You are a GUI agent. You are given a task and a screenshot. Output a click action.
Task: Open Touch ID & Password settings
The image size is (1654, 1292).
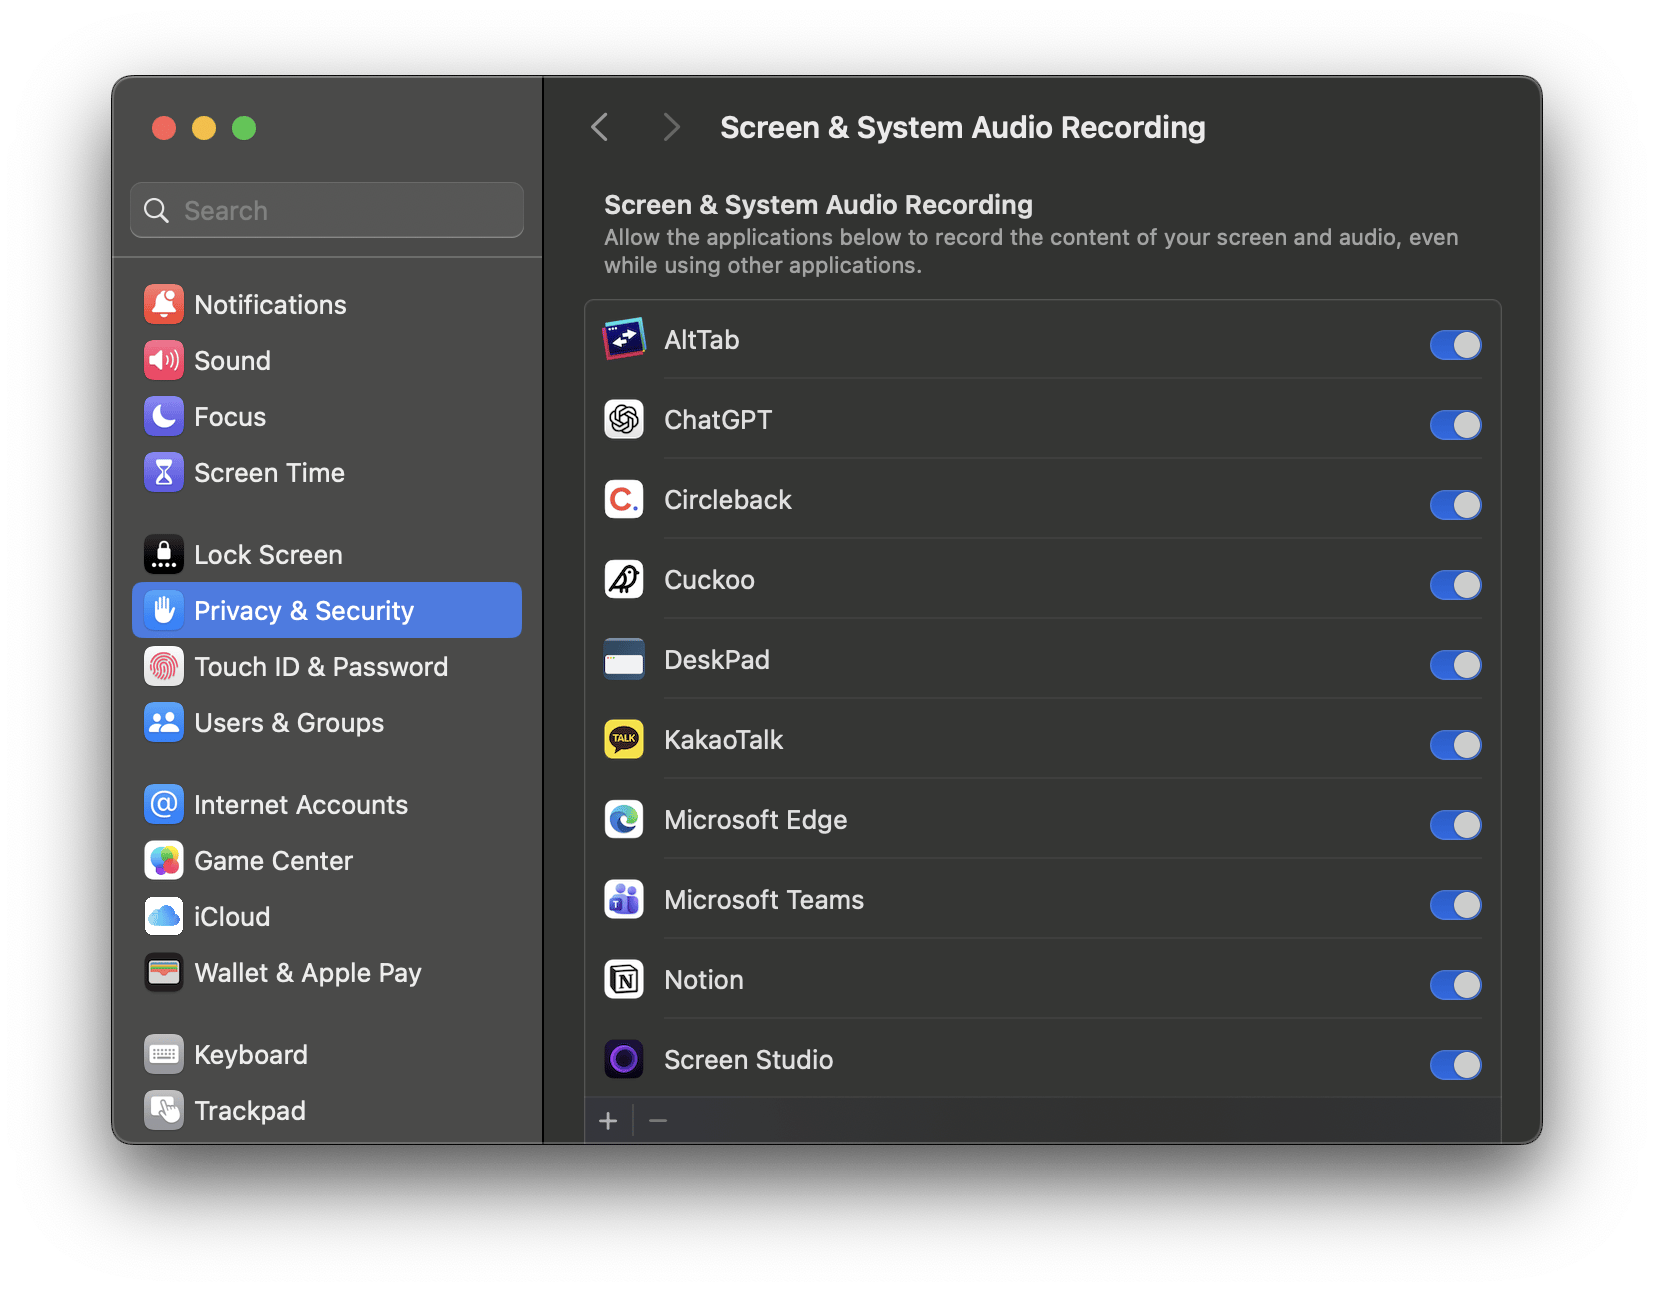(x=327, y=666)
